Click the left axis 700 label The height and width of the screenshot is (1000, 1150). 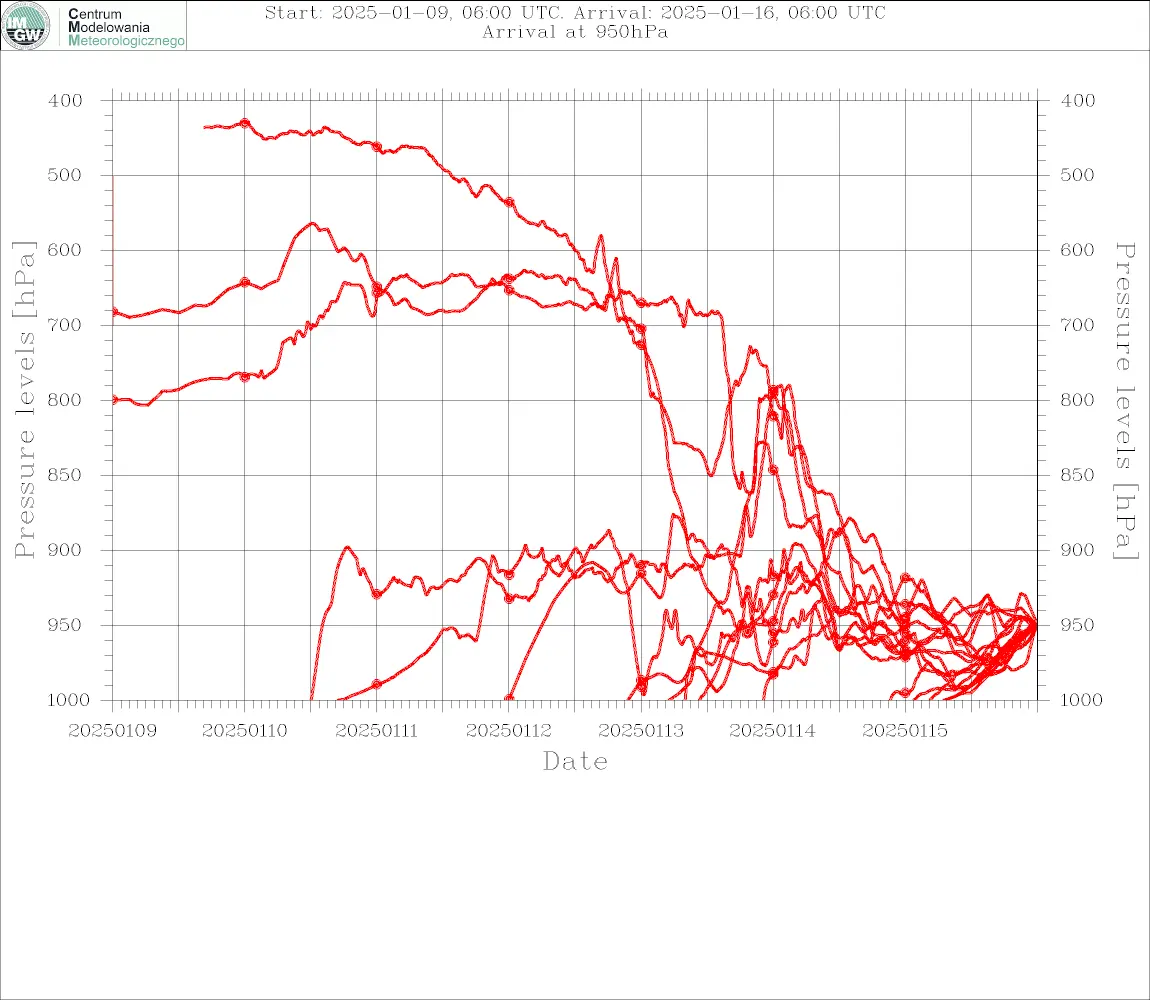[65, 325]
